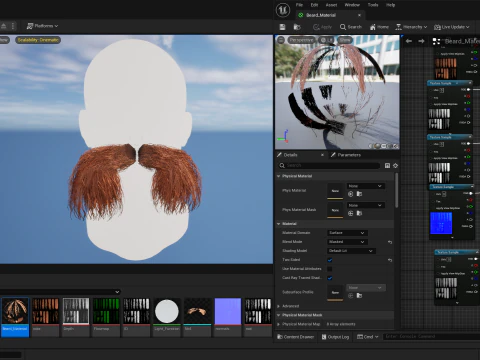Open the Tools menu

point(373,5)
